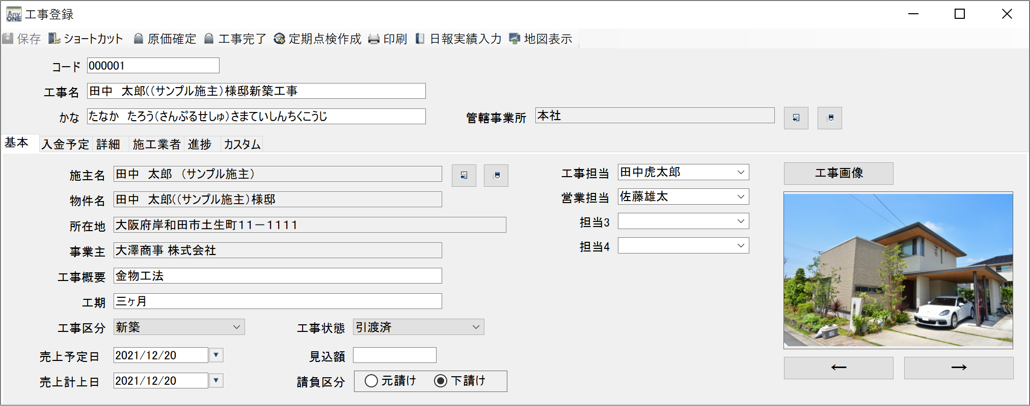Click the first icon button beside 管轄事業所

(x=796, y=118)
